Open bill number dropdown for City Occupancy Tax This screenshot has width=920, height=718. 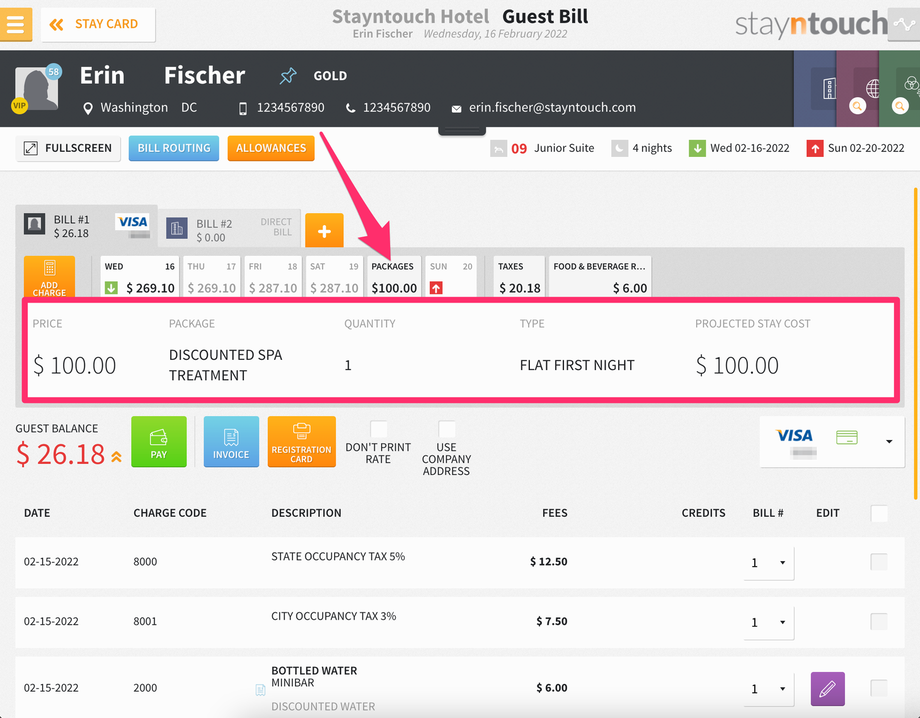[769, 622]
